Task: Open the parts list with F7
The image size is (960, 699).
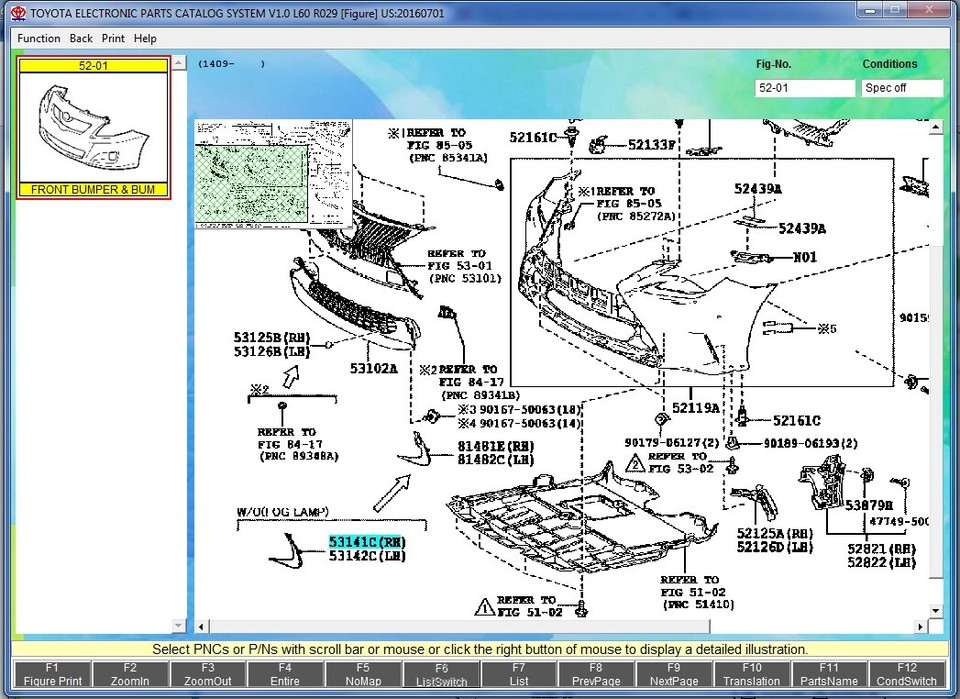Action: pyautogui.click(x=518, y=674)
